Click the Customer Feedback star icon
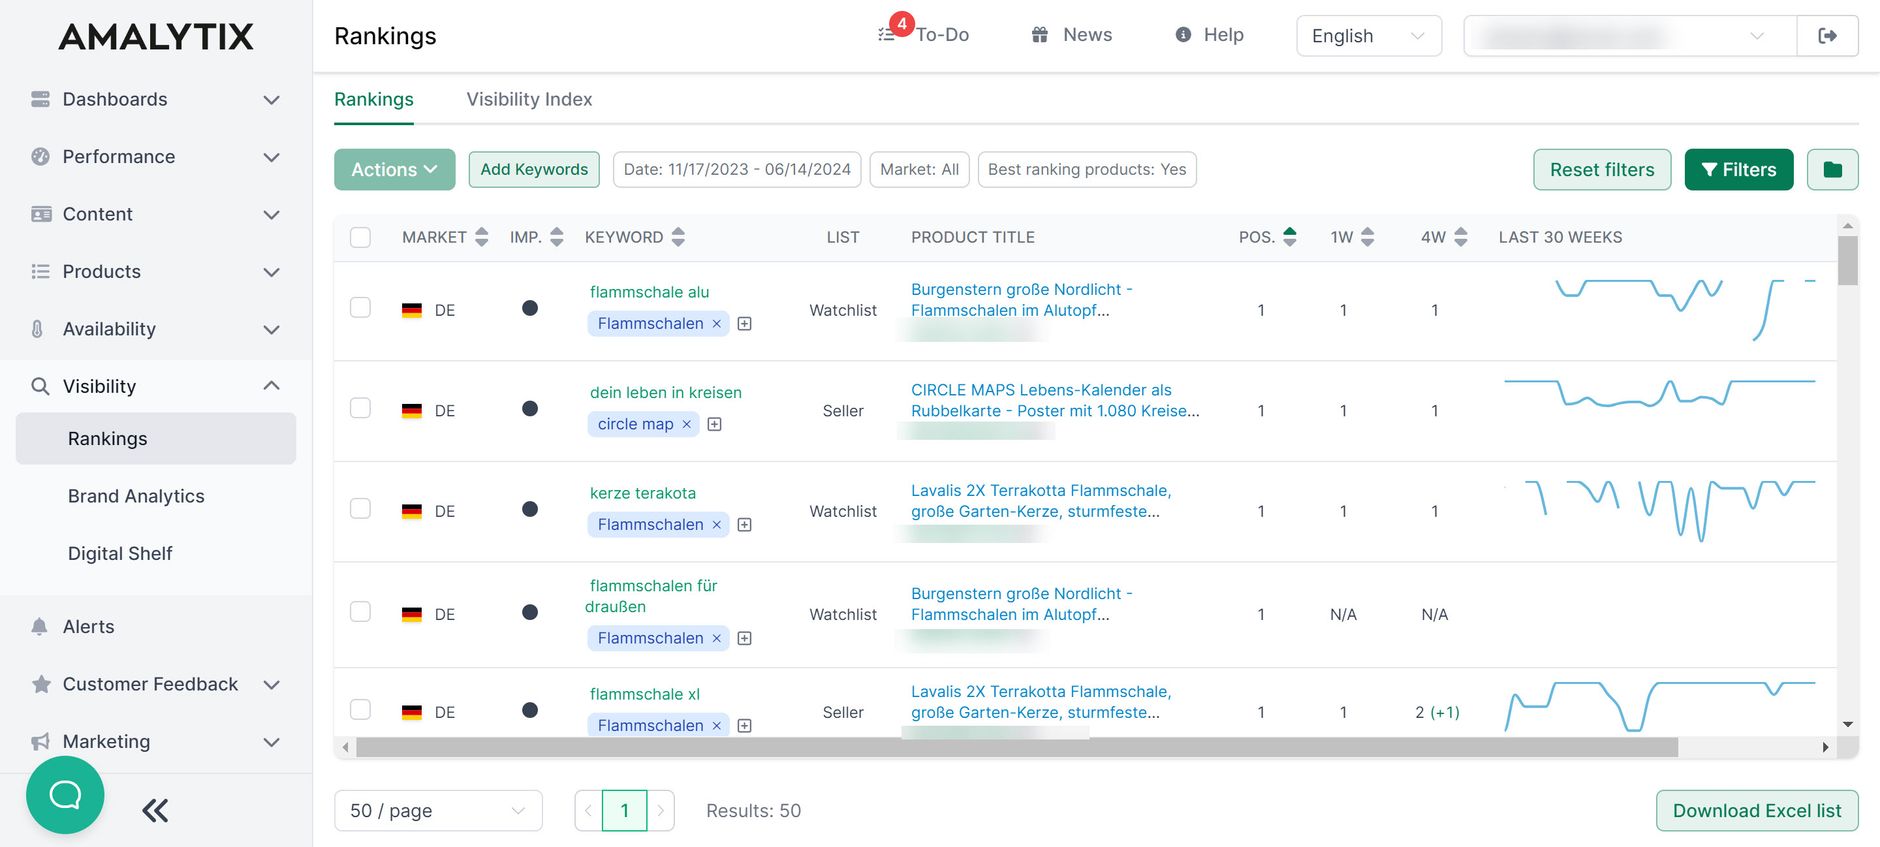The height and width of the screenshot is (847, 1880). 41,684
